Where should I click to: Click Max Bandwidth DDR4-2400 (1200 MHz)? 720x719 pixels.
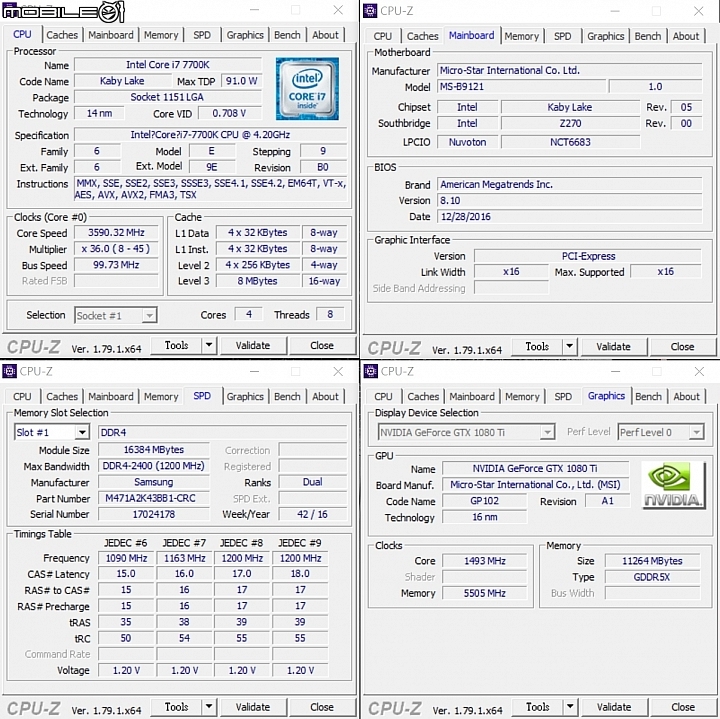point(154,466)
